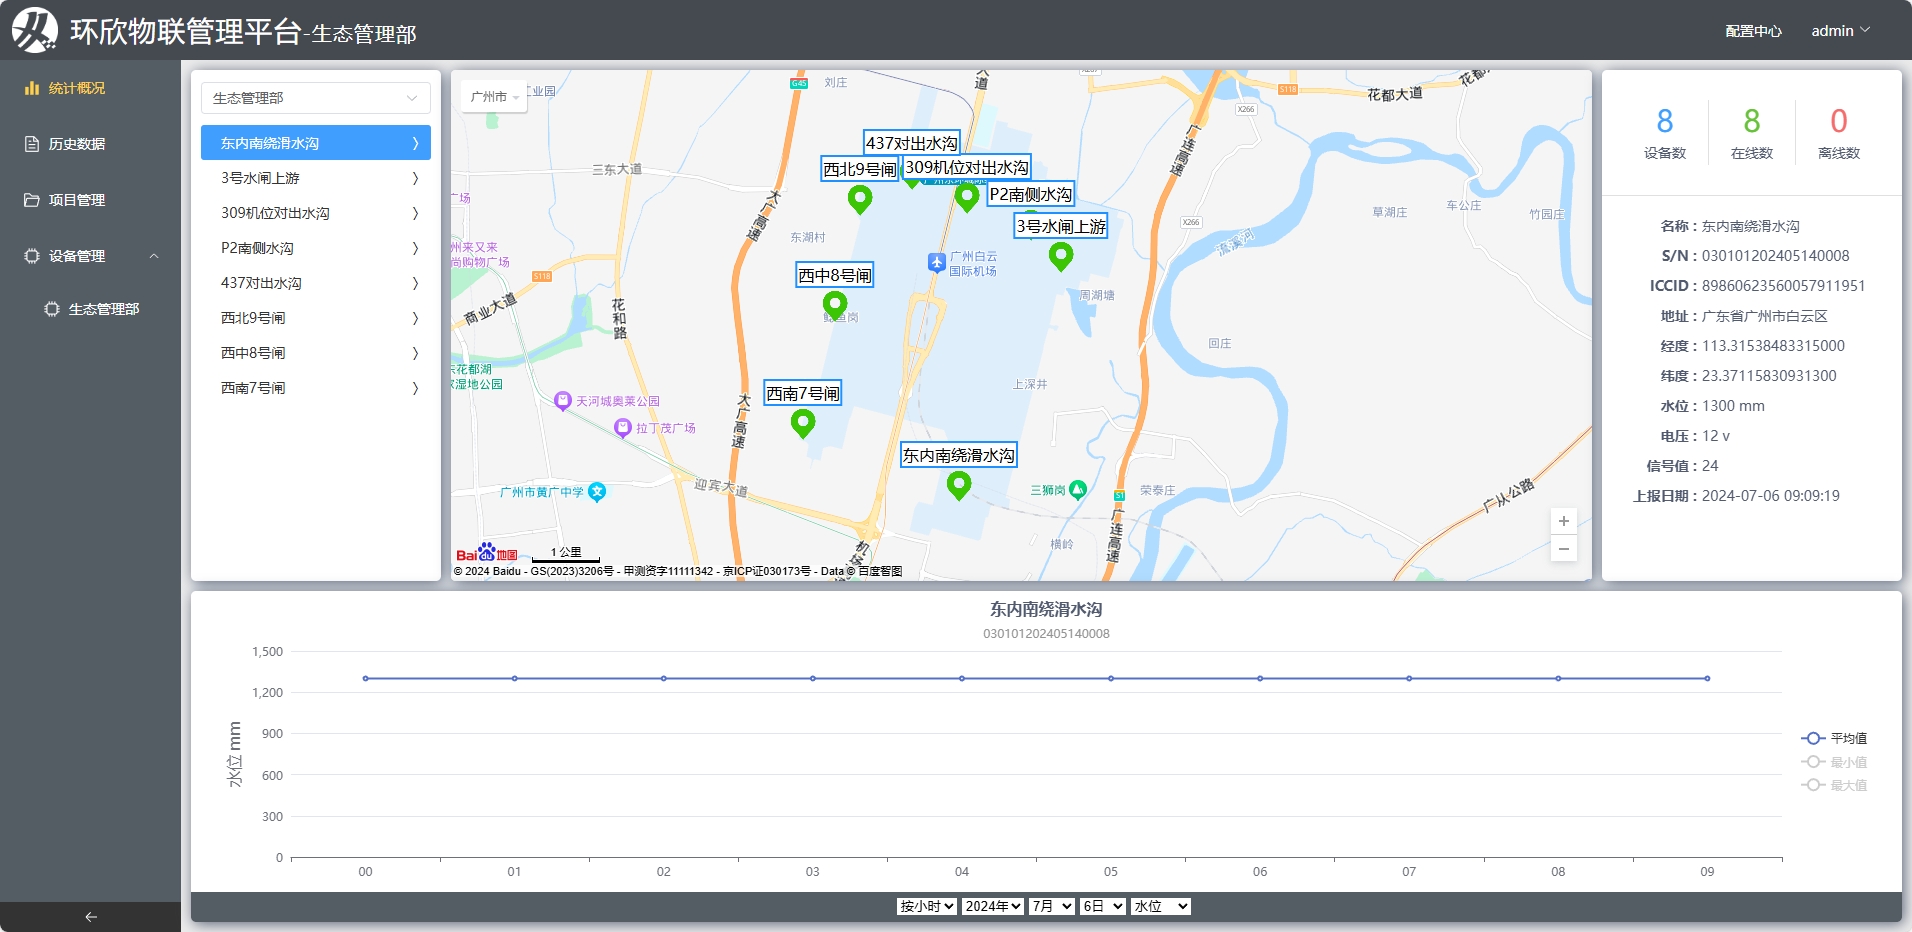Screen dimensions: 1912x932
Task: Open the 按小时 interval dropdown
Action: point(926,906)
